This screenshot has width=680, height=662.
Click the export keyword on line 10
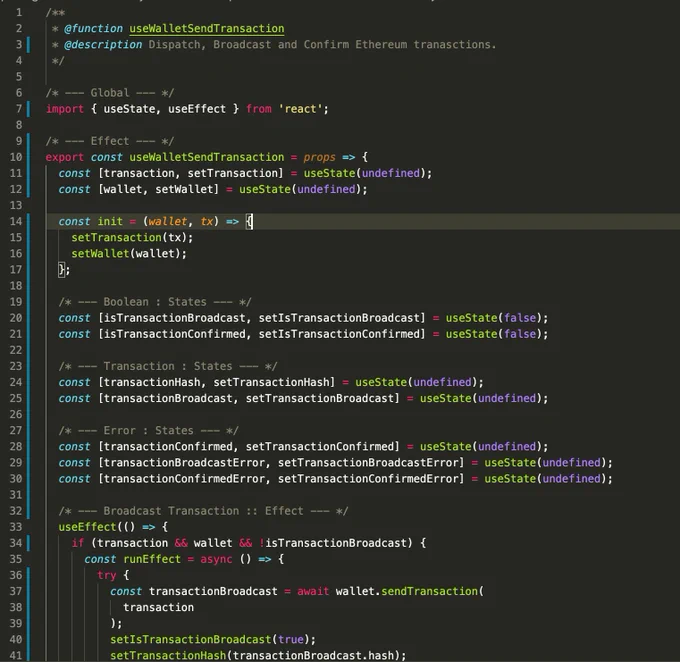point(65,157)
